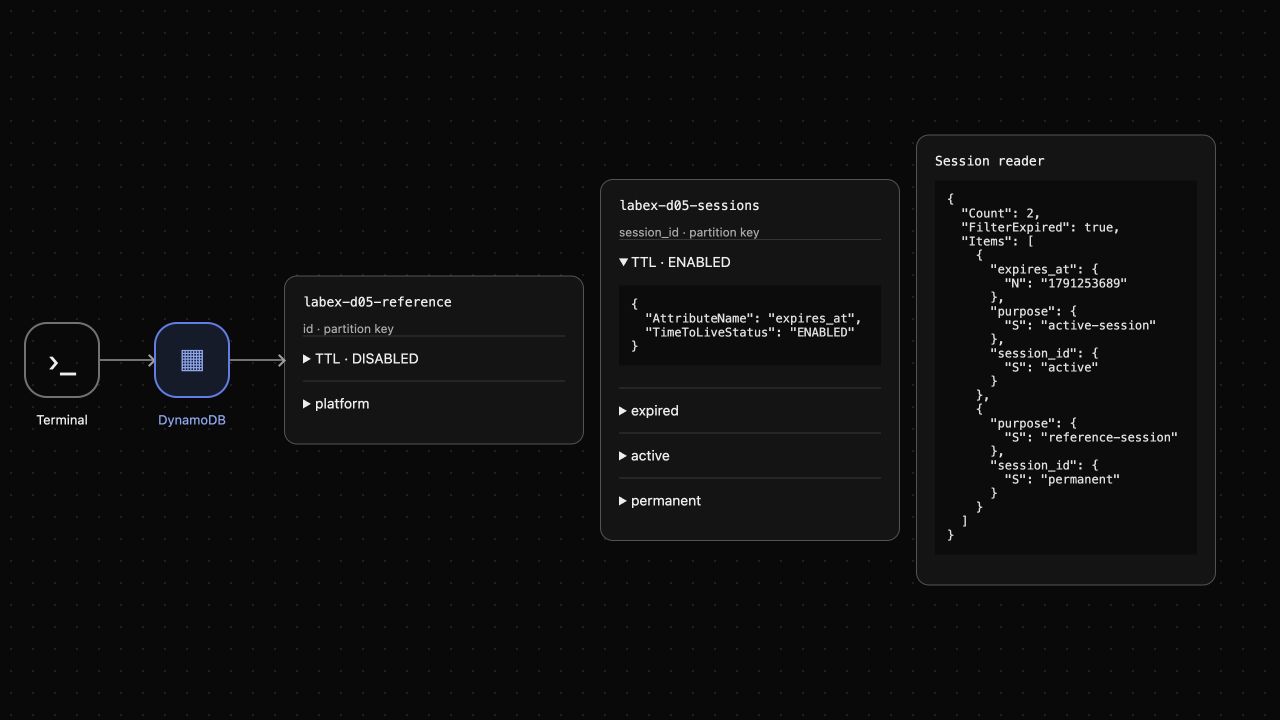Click the arrow from DynamoDB to reference table
This screenshot has height=720, width=1280.
tap(257, 360)
